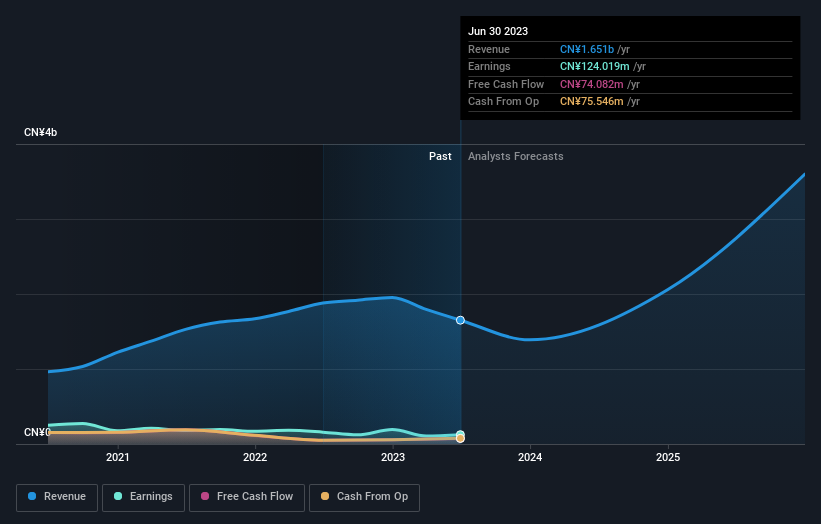This screenshot has width=821, height=524.
Task: Click the Earnings row label in tooltip
Action: (489, 66)
